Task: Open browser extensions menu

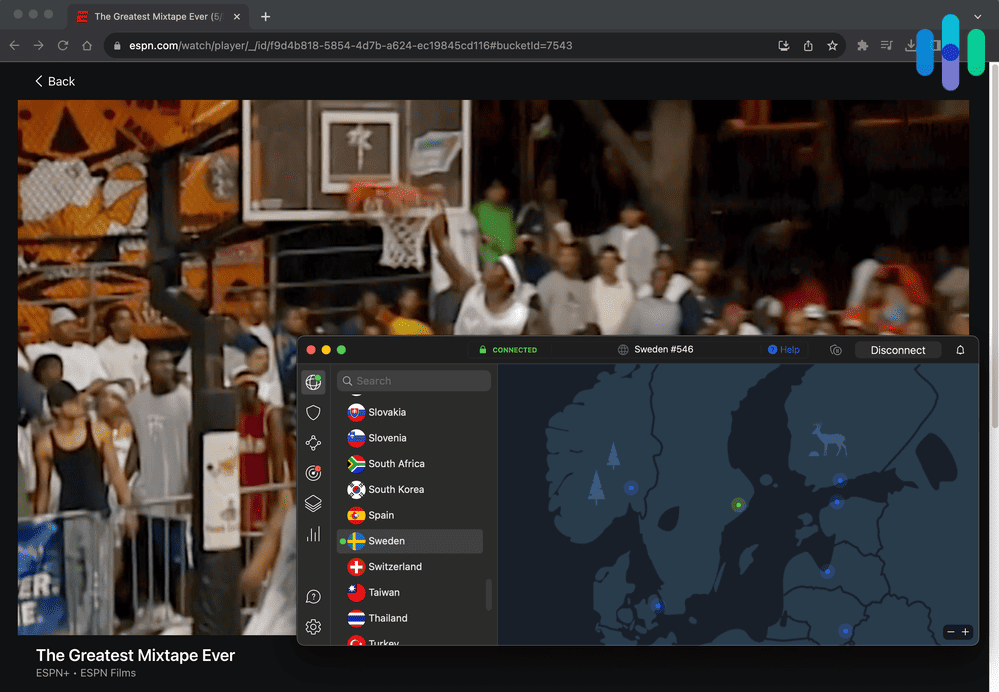Action: coord(862,45)
